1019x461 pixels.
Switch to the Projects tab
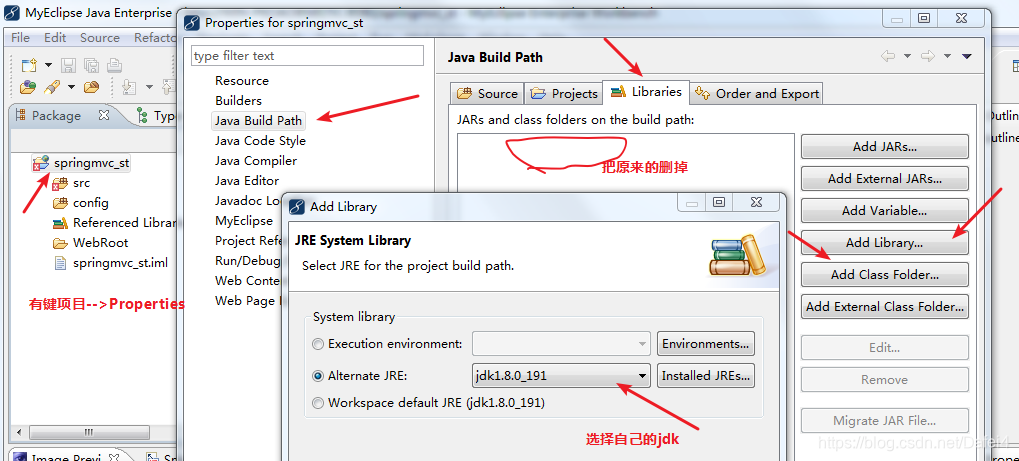coord(563,94)
